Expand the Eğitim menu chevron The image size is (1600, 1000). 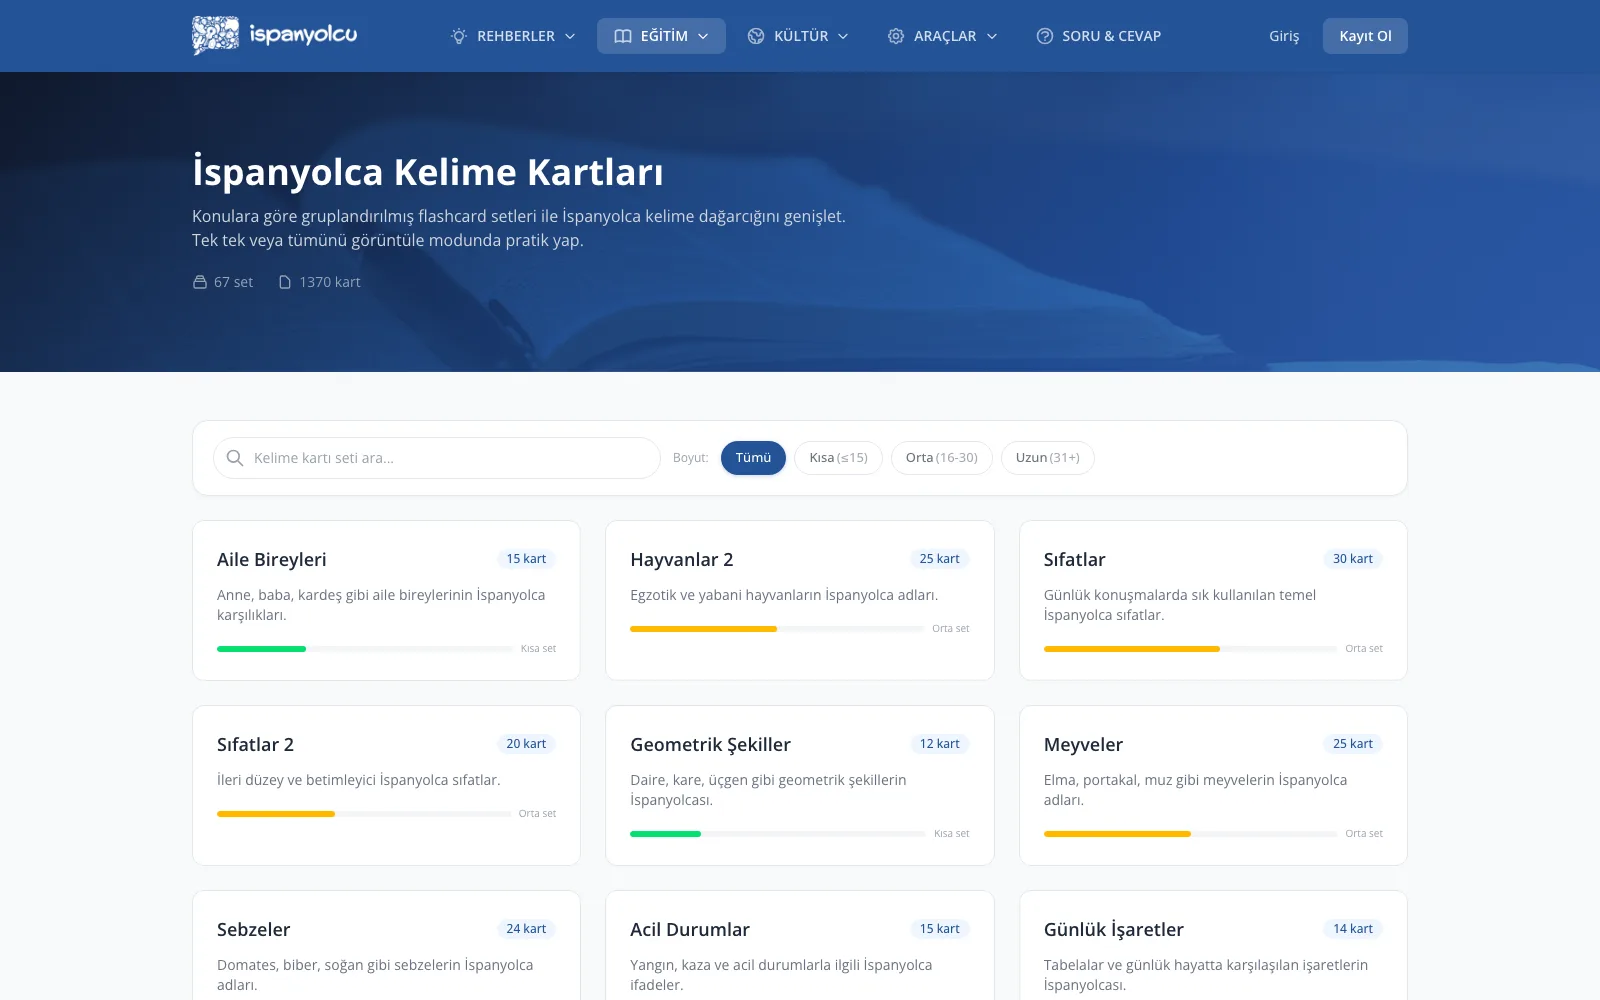703,36
